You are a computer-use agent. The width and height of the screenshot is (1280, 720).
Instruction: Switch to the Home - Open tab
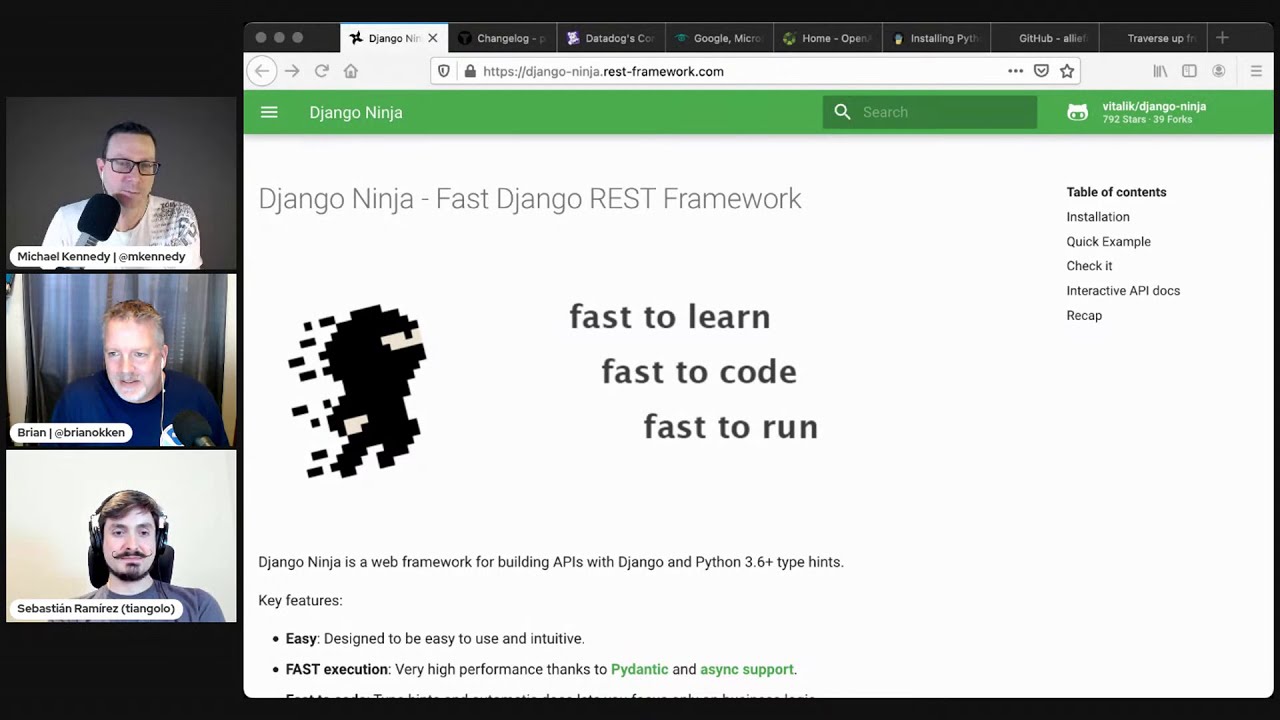(x=826, y=38)
